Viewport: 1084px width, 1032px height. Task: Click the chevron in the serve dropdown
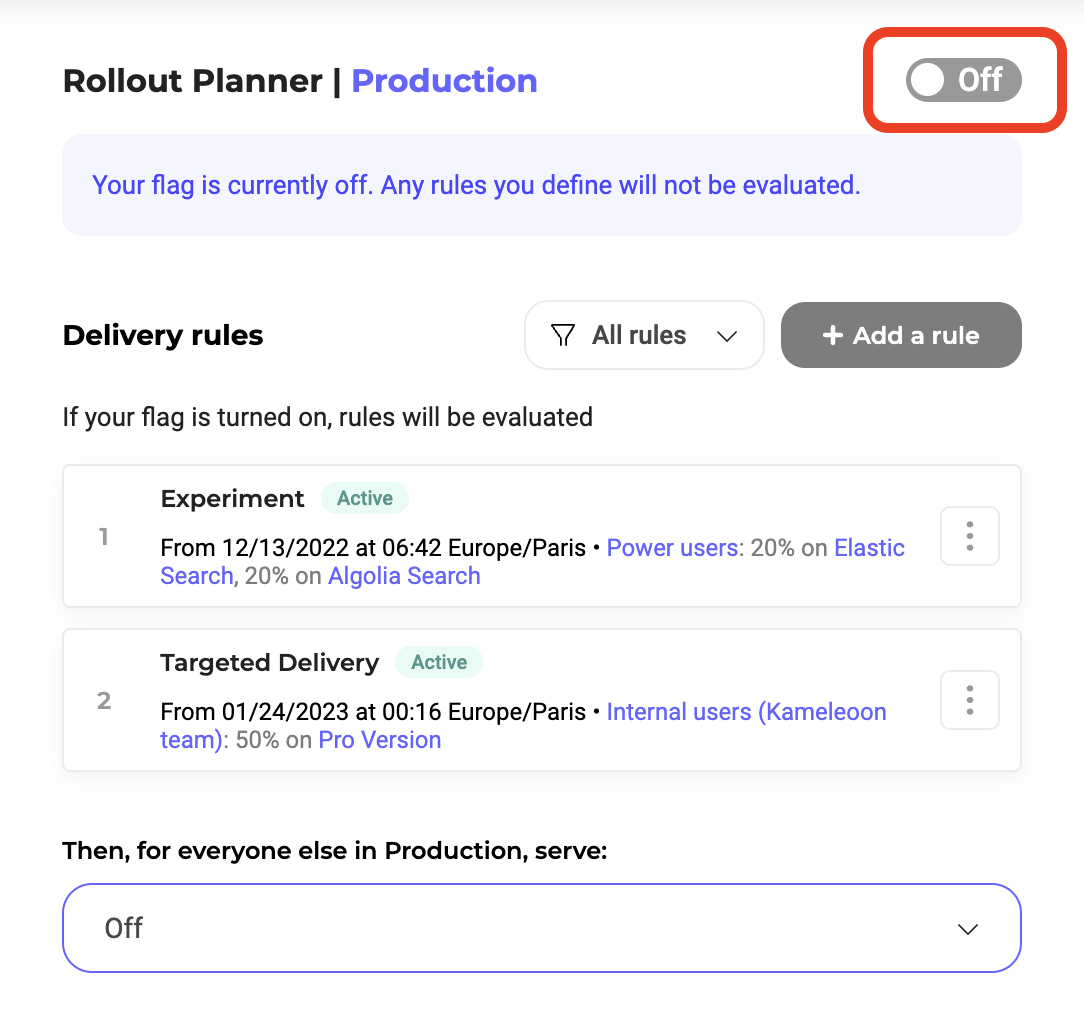pos(967,929)
